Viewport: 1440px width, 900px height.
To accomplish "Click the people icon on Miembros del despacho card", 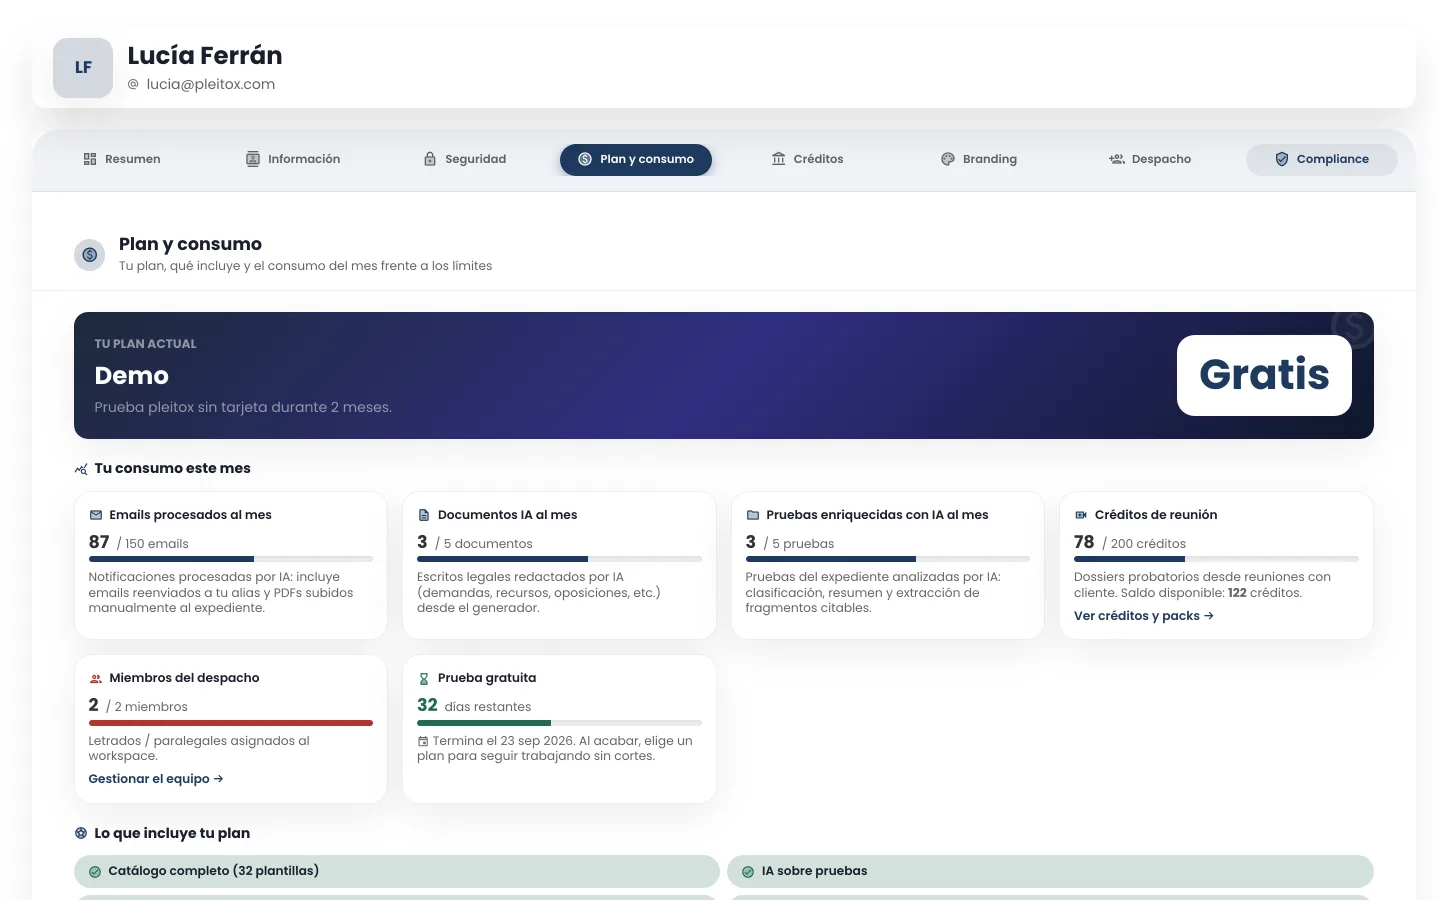I will [96, 678].
